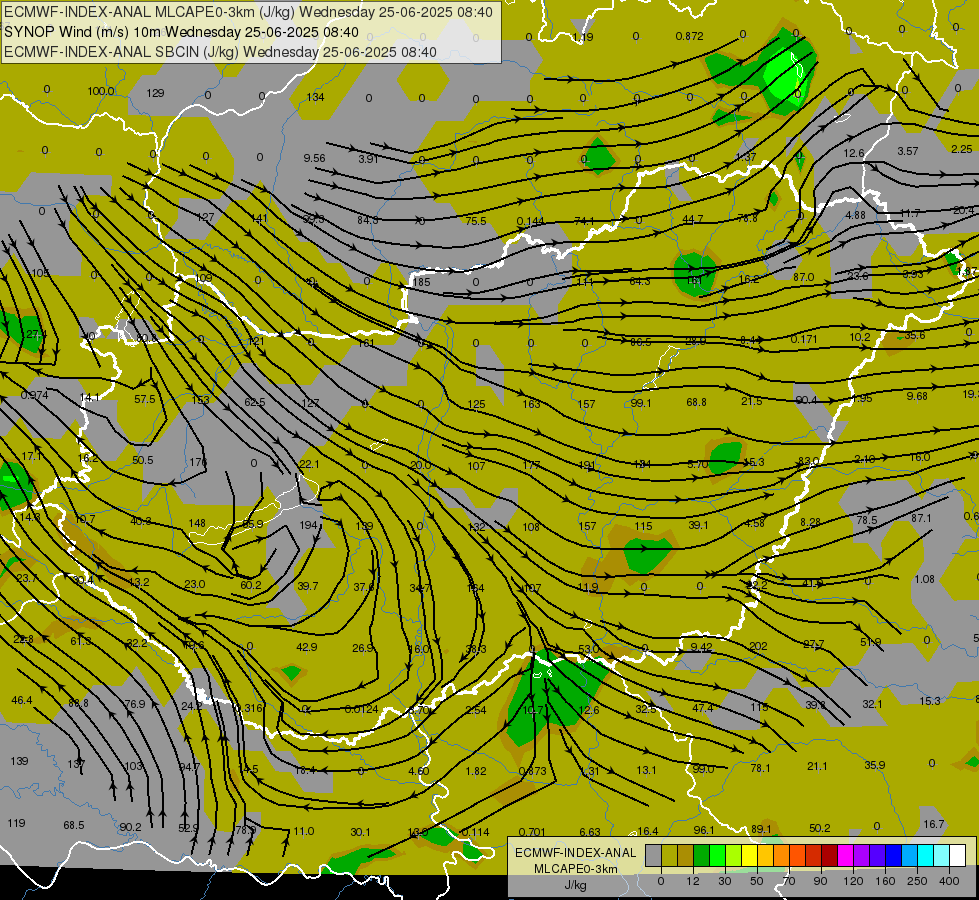Click the legend tick label '70'
The image size is (979, 900).
pyautogui.click(x=789, y=881)
